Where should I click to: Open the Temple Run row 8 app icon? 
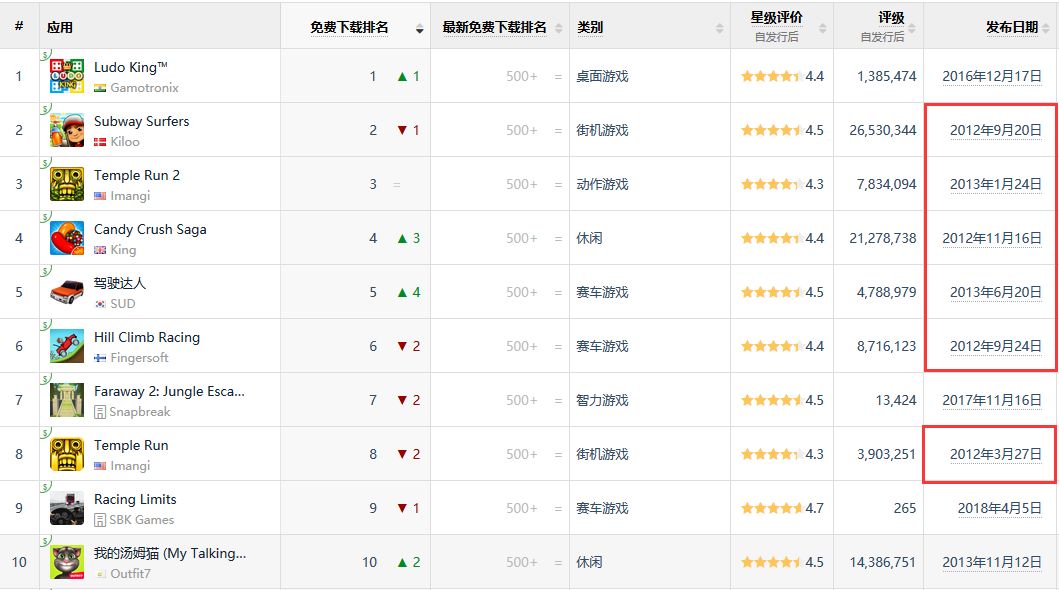click(67, 454)
